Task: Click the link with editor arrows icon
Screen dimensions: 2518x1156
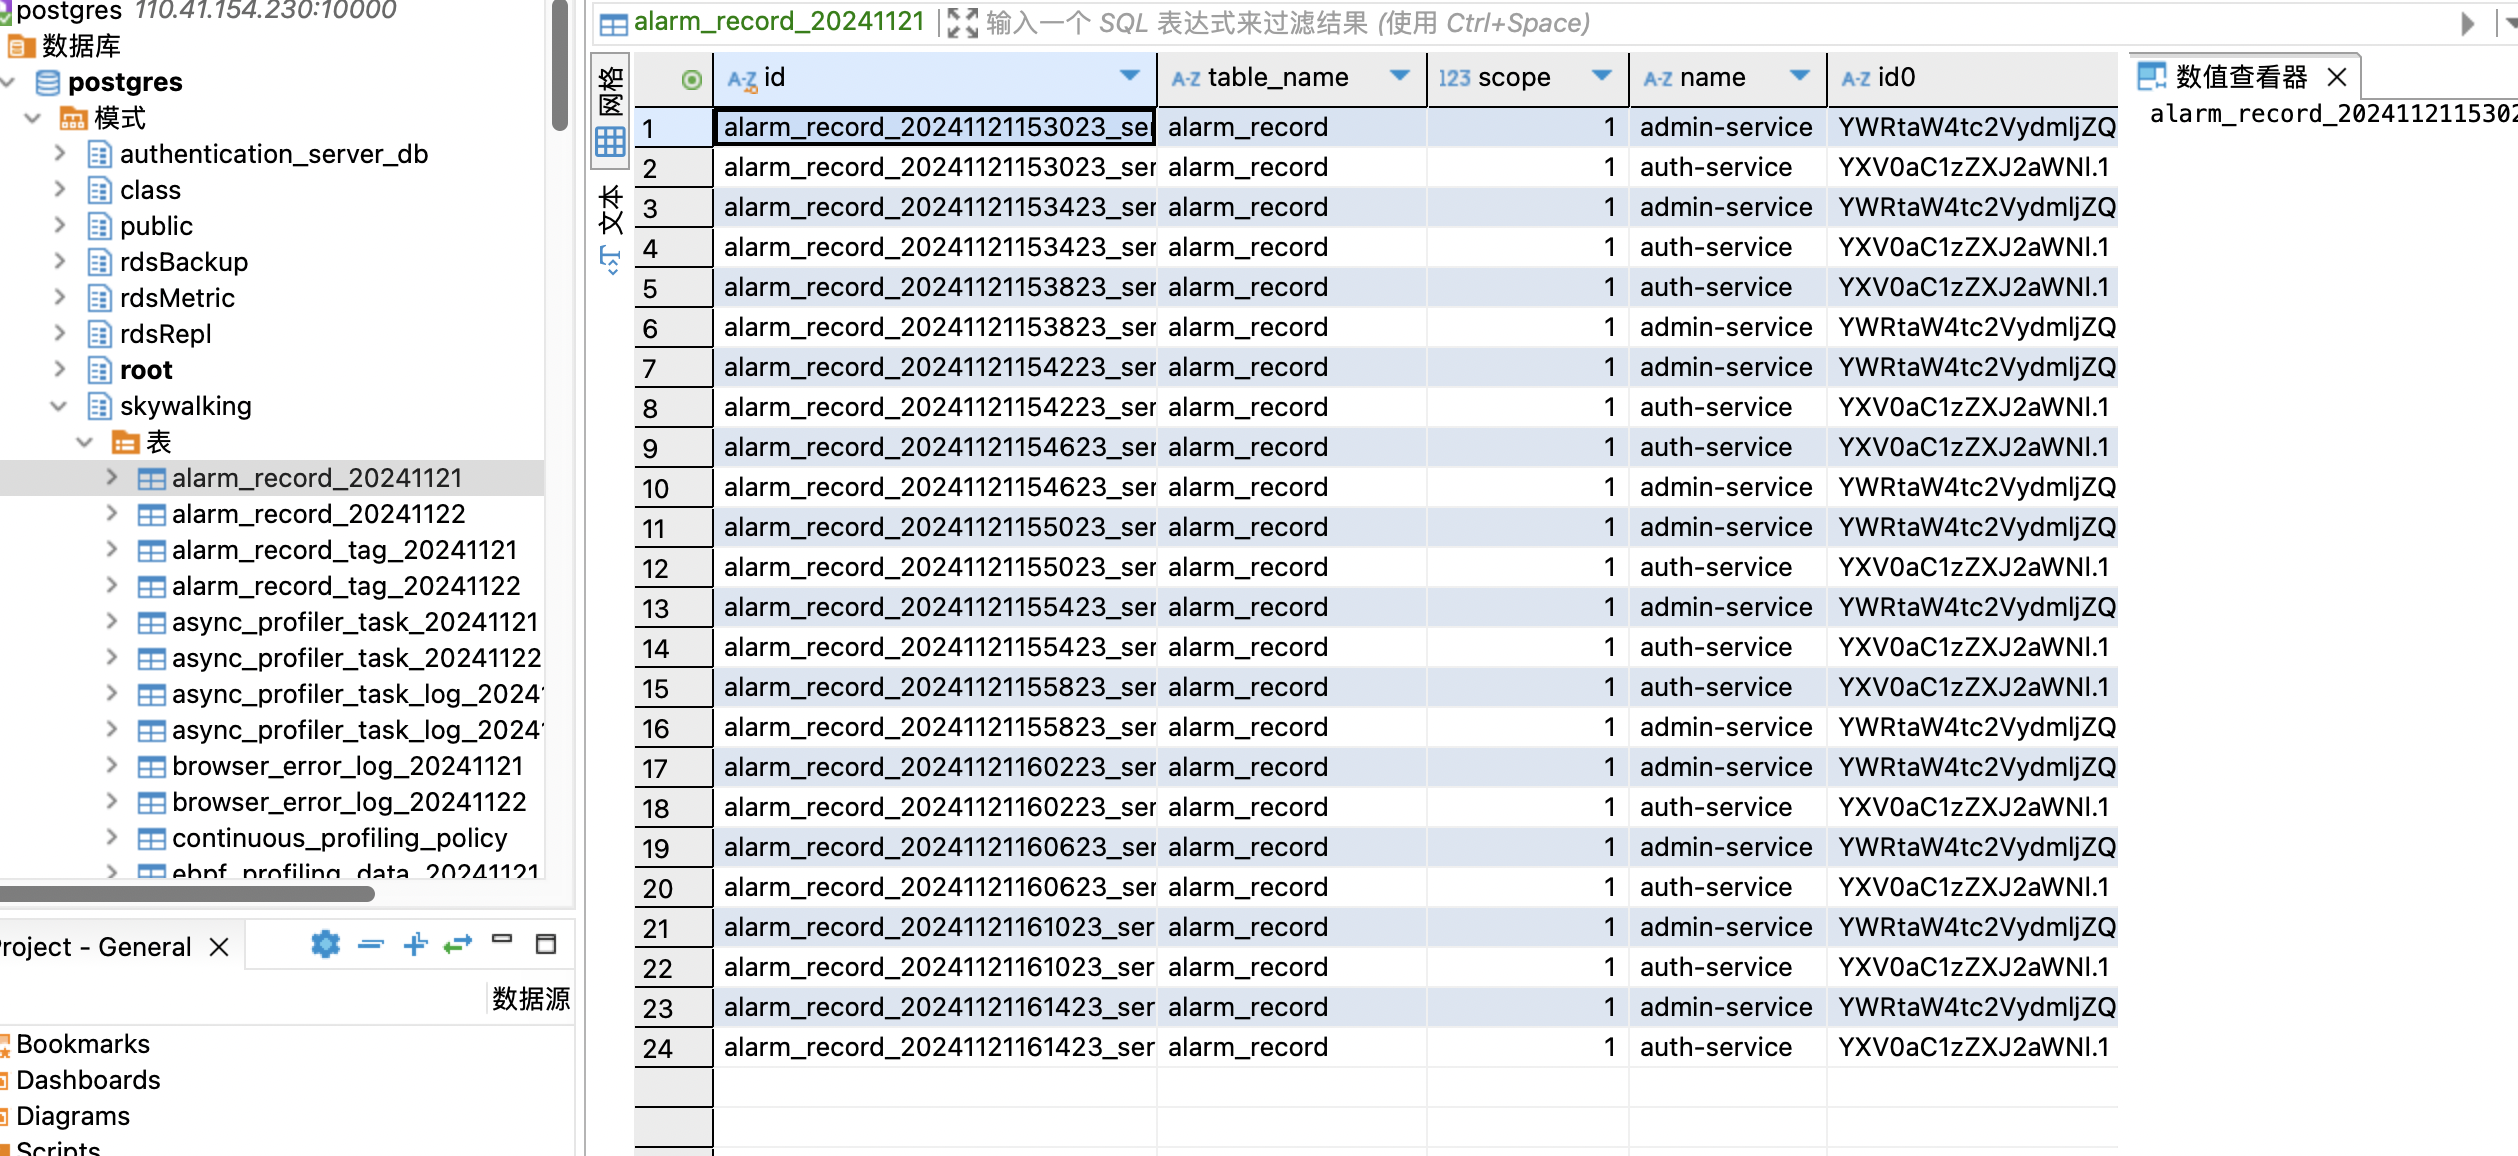Action: [458, 944]
